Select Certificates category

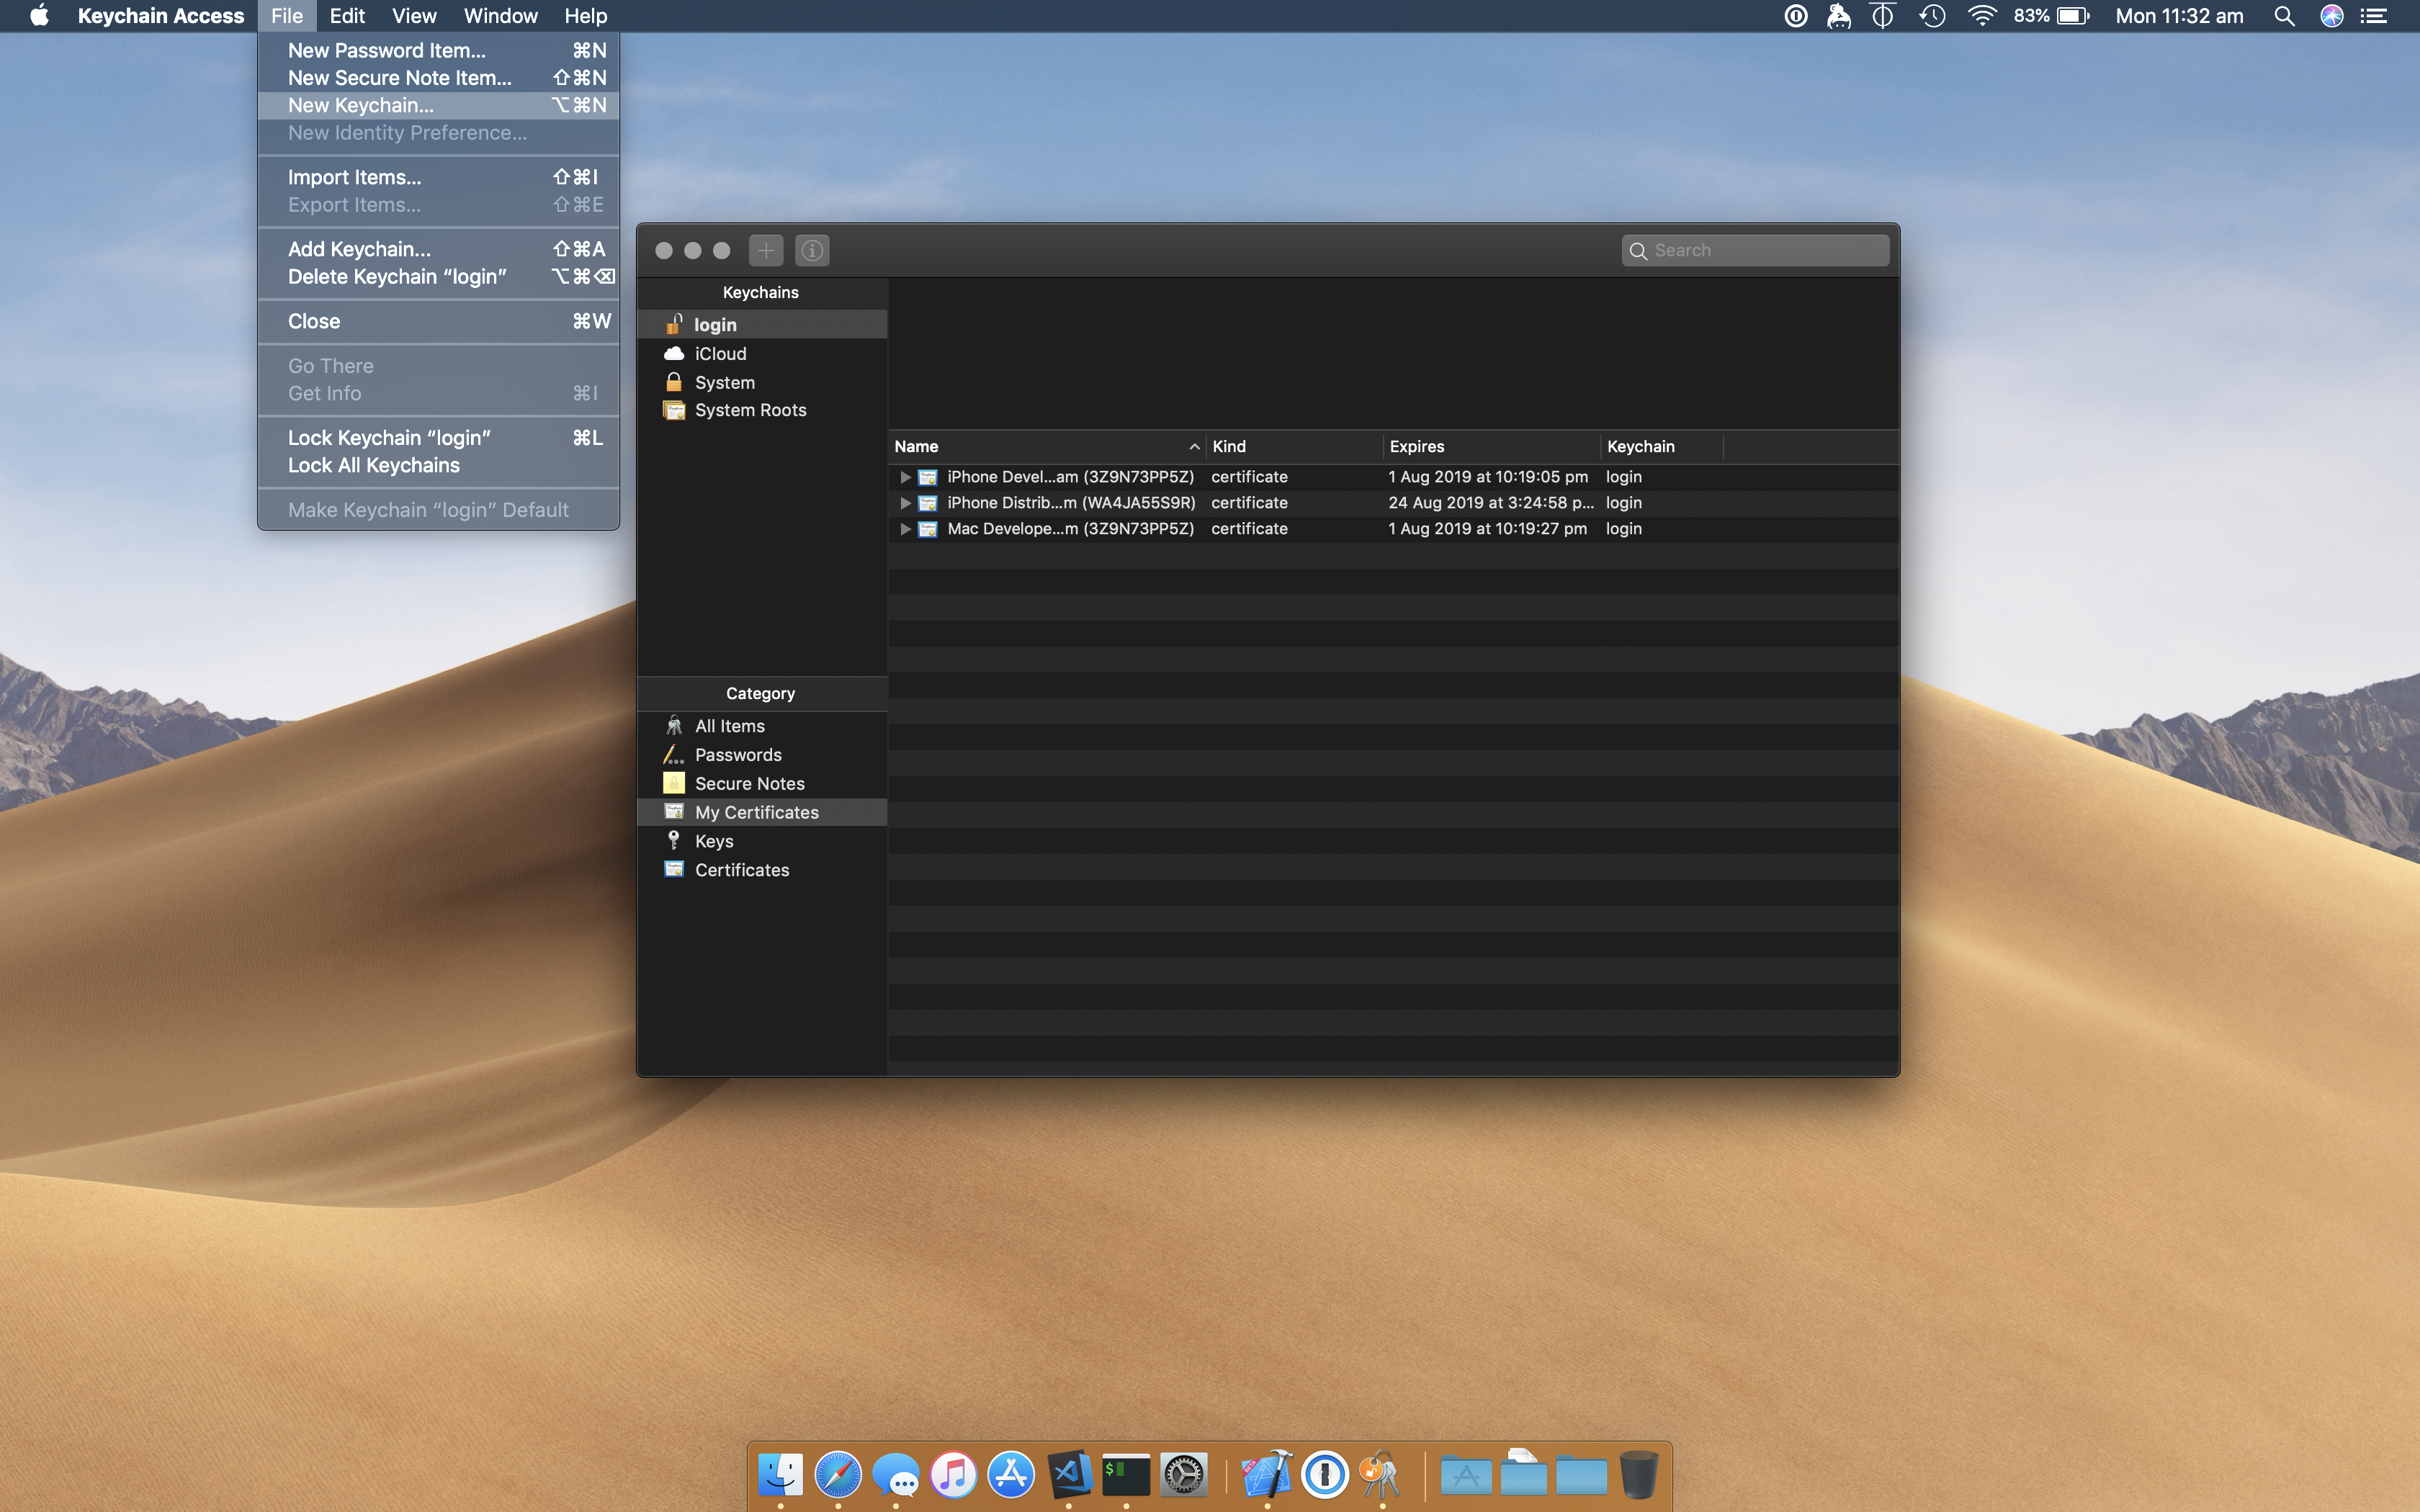[762, 870]
